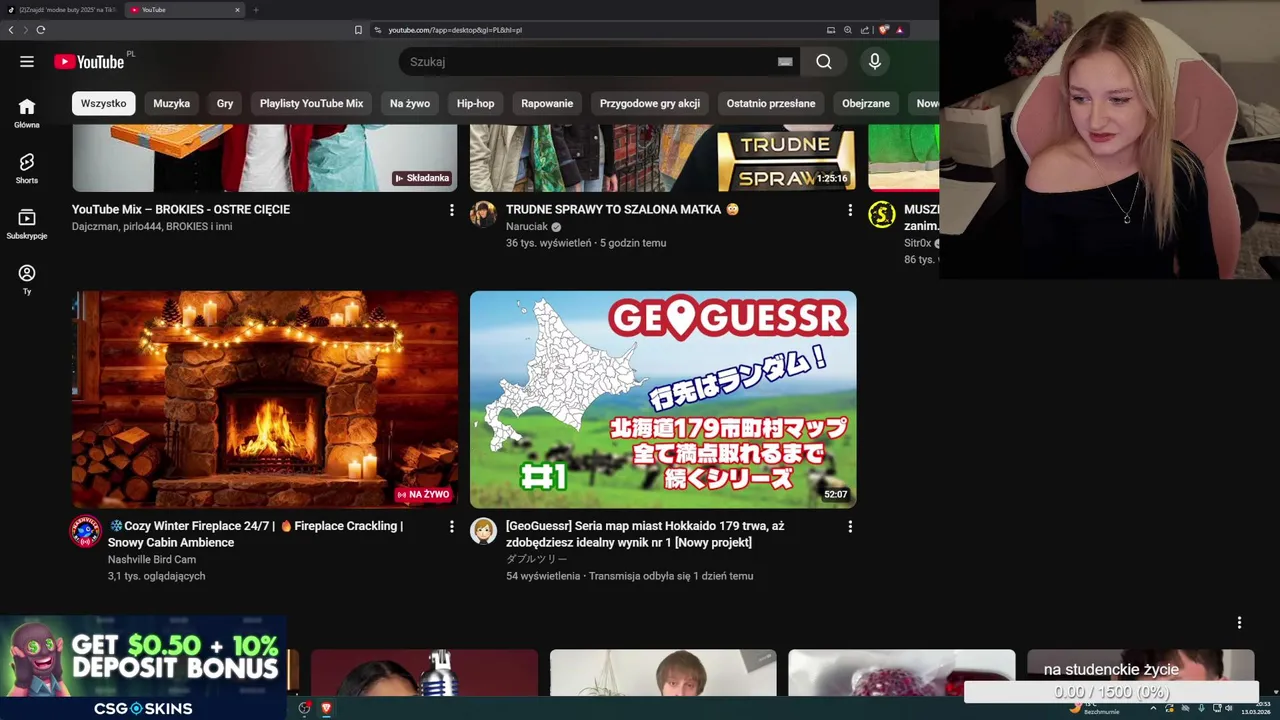Reload the YouTube page
The image size is (1280, 720).
[x=40, y=30]
